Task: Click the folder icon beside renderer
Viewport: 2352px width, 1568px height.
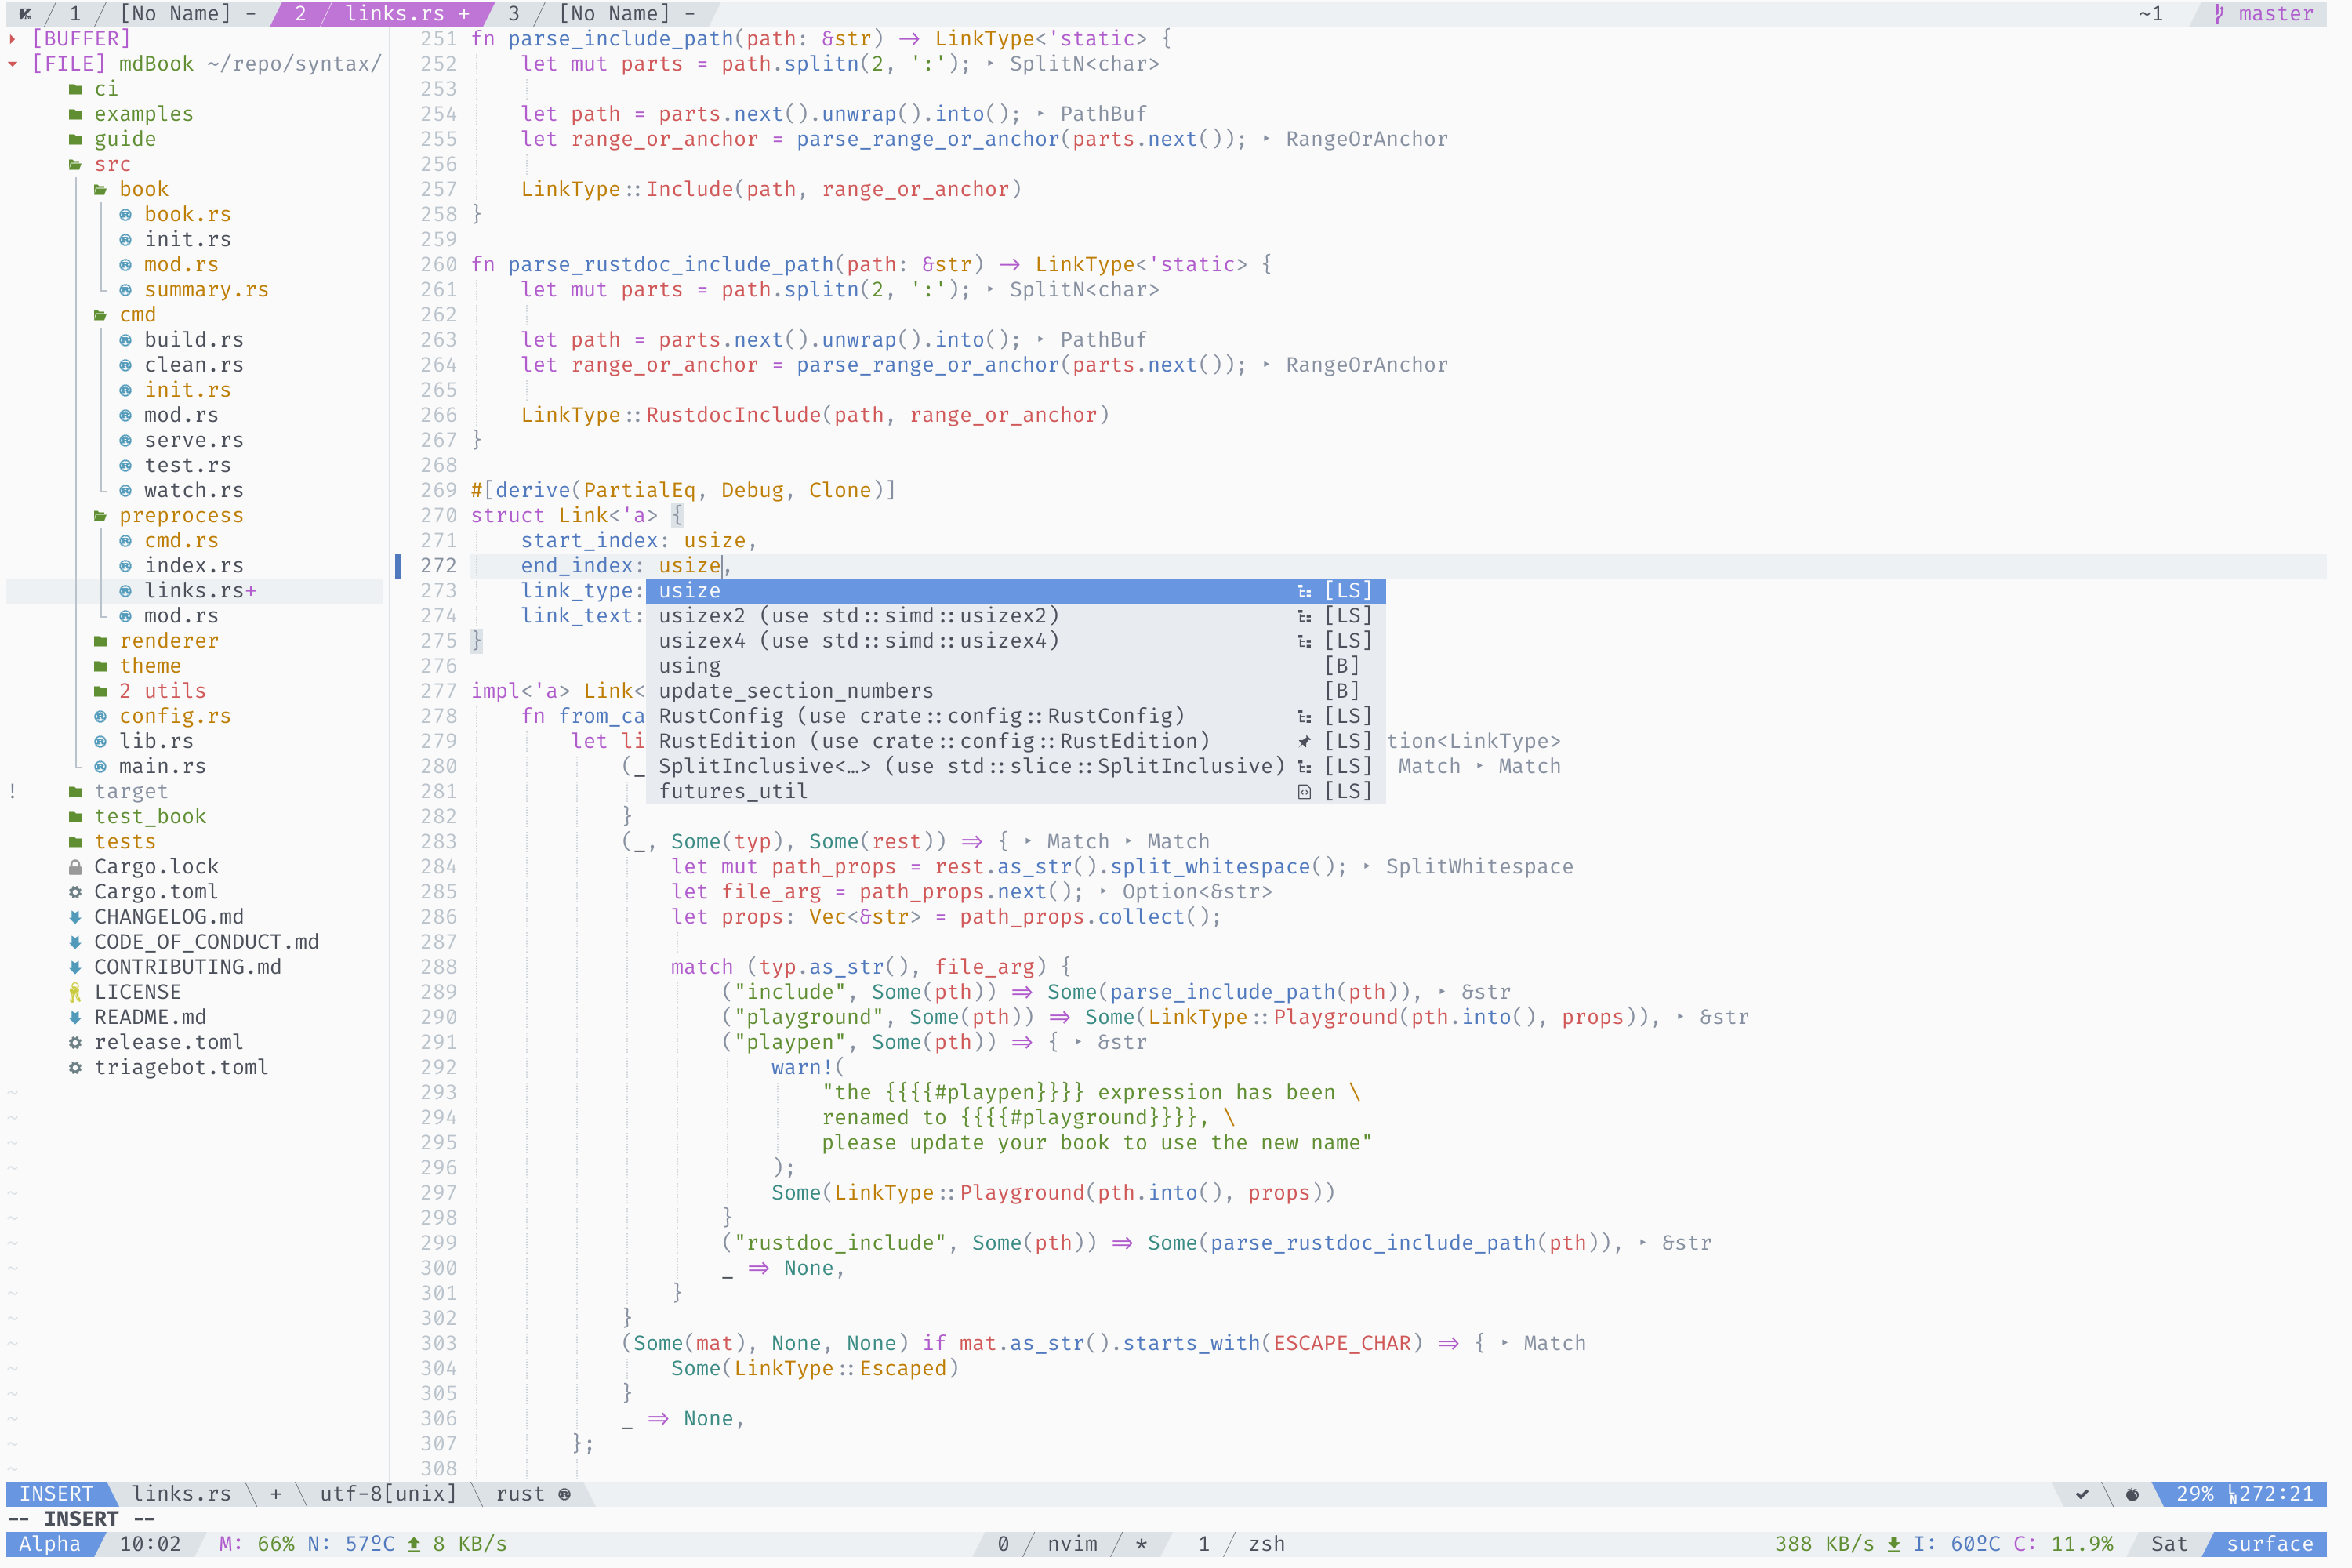Action: [x=100, y=641]
